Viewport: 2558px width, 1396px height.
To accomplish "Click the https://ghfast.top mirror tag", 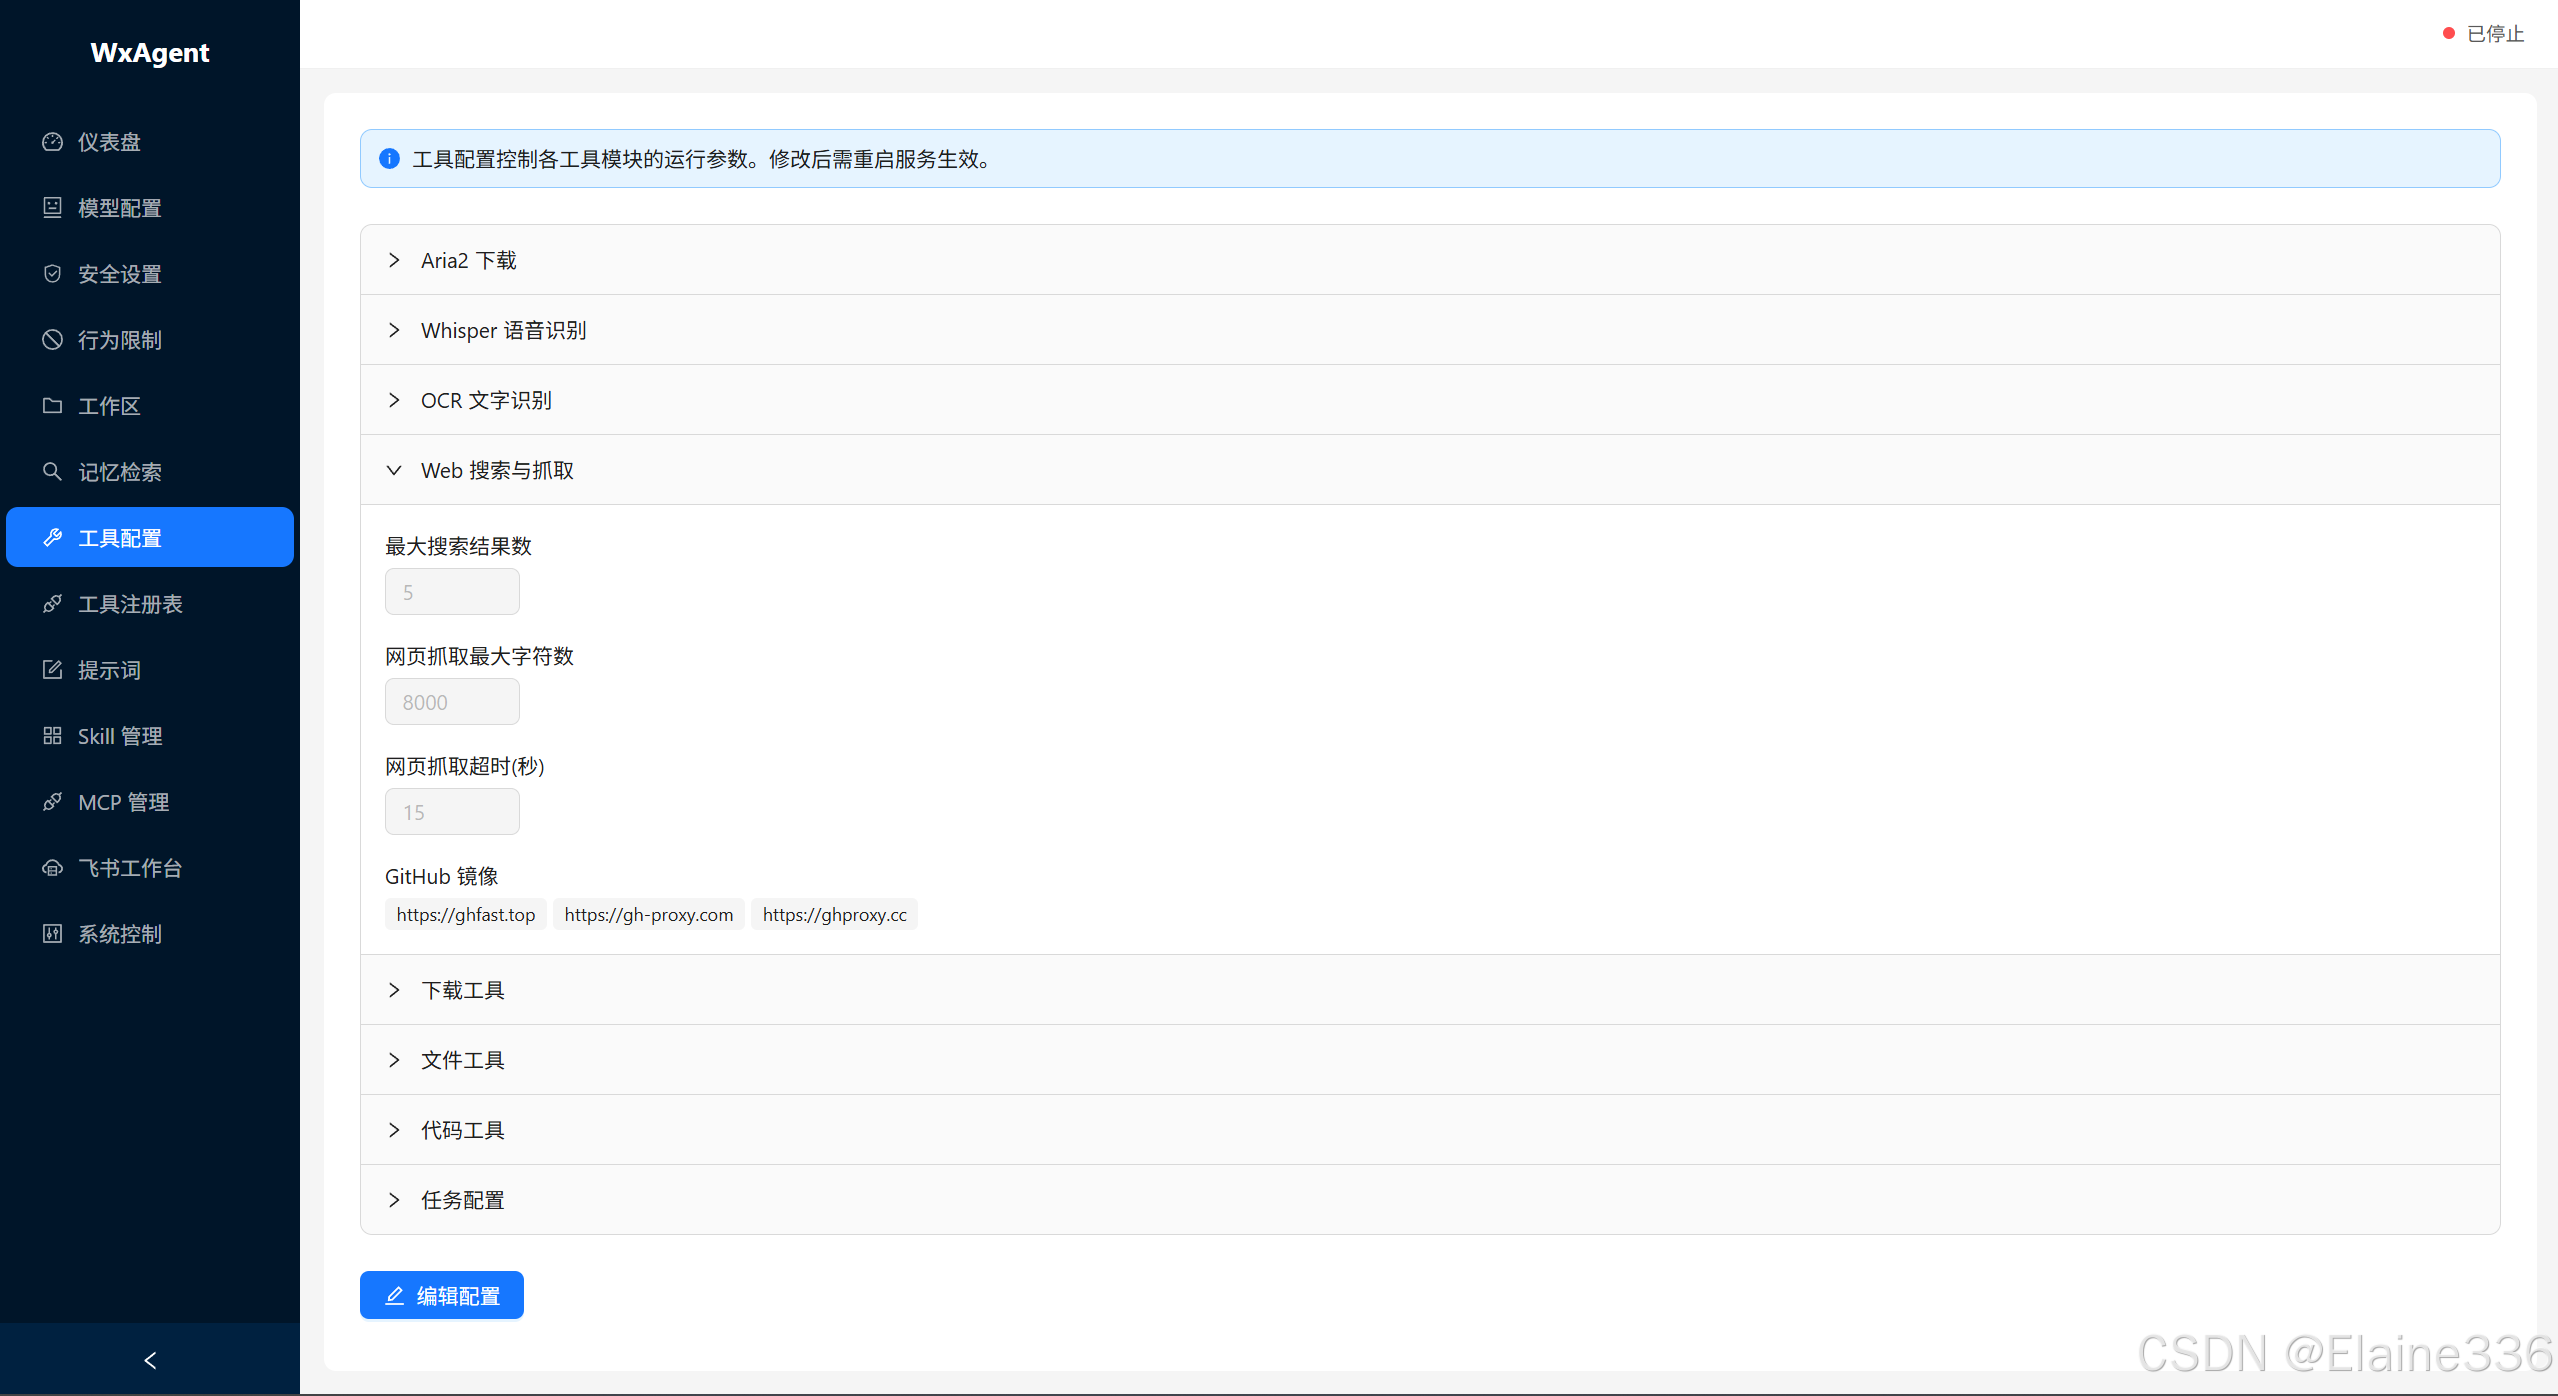I will [x=466, y=914].
